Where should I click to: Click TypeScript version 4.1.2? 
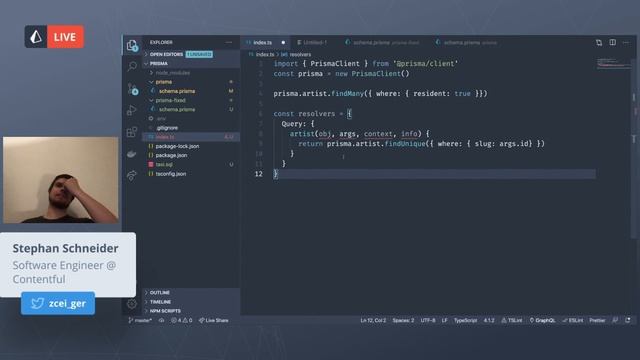489,320
